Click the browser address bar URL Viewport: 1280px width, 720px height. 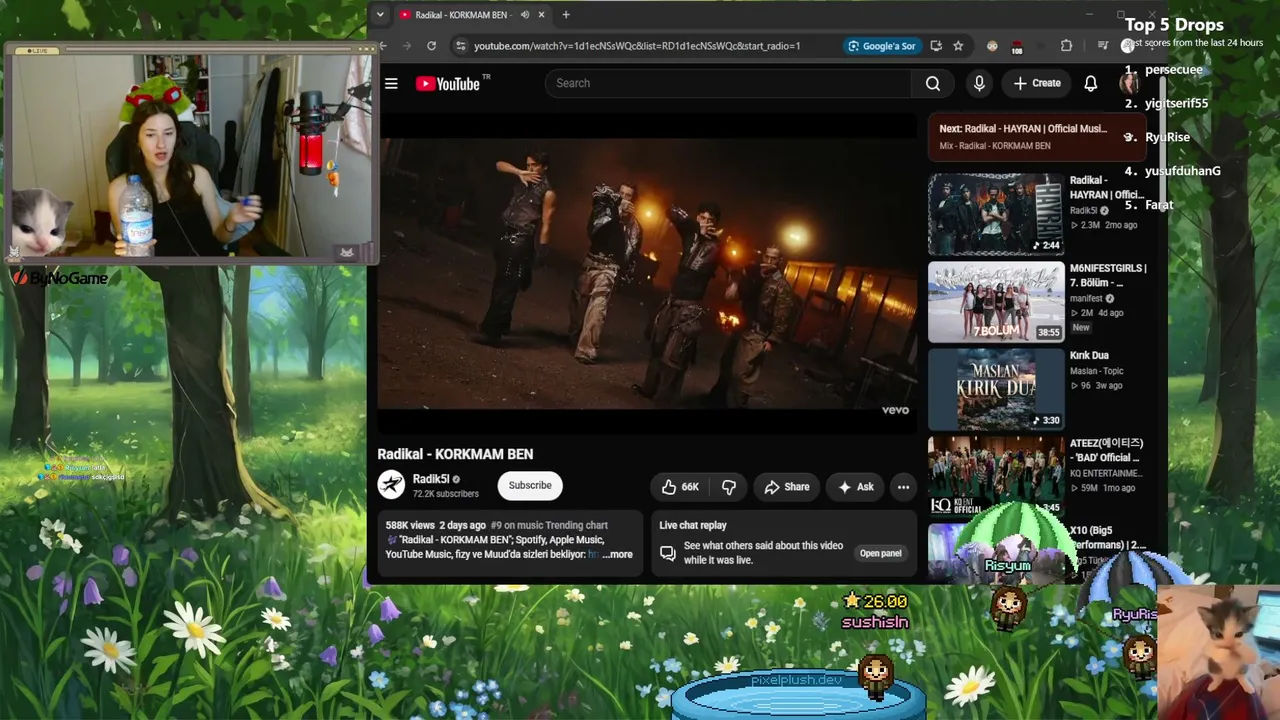pyautogui.click(x=637, y=46)
